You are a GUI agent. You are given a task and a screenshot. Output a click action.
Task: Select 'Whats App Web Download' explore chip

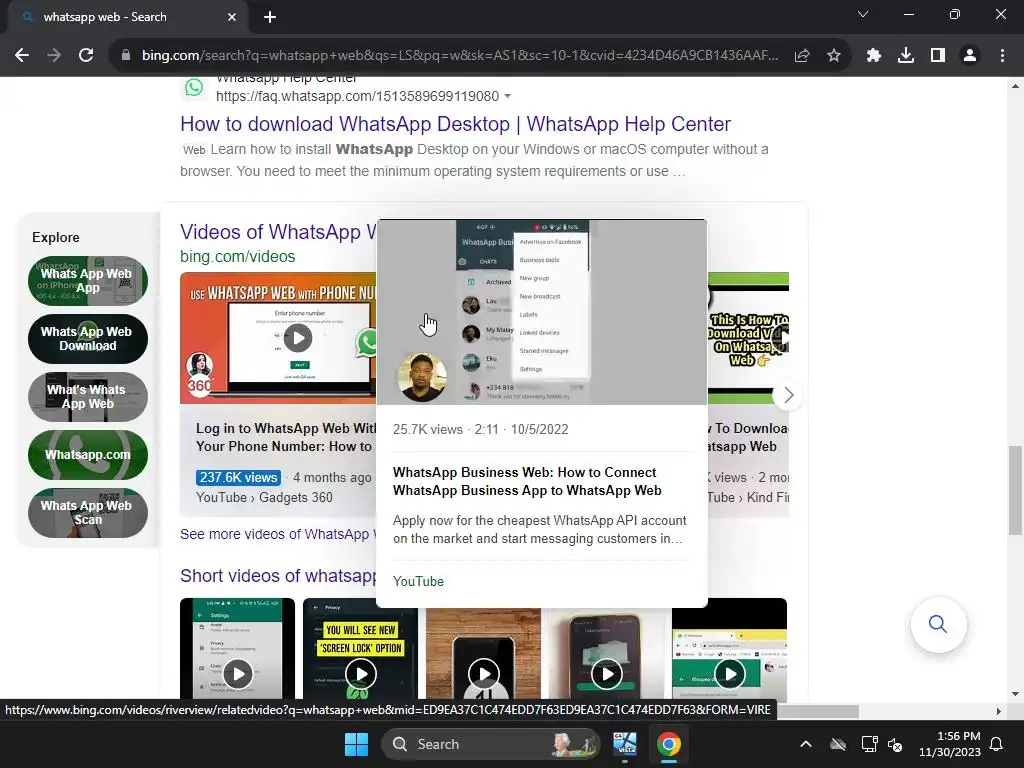click(x=88, y=339)
